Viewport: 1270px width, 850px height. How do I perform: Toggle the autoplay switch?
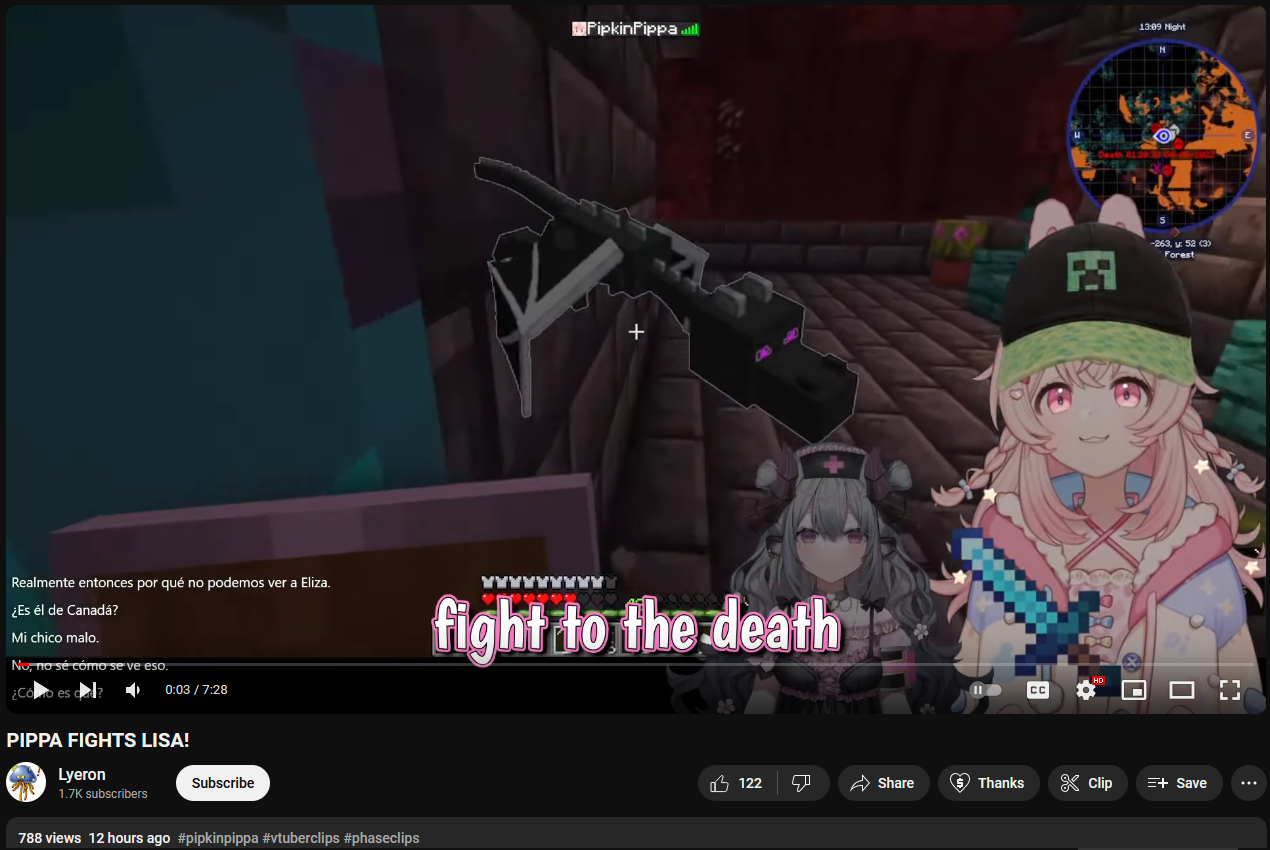[985, 690]
